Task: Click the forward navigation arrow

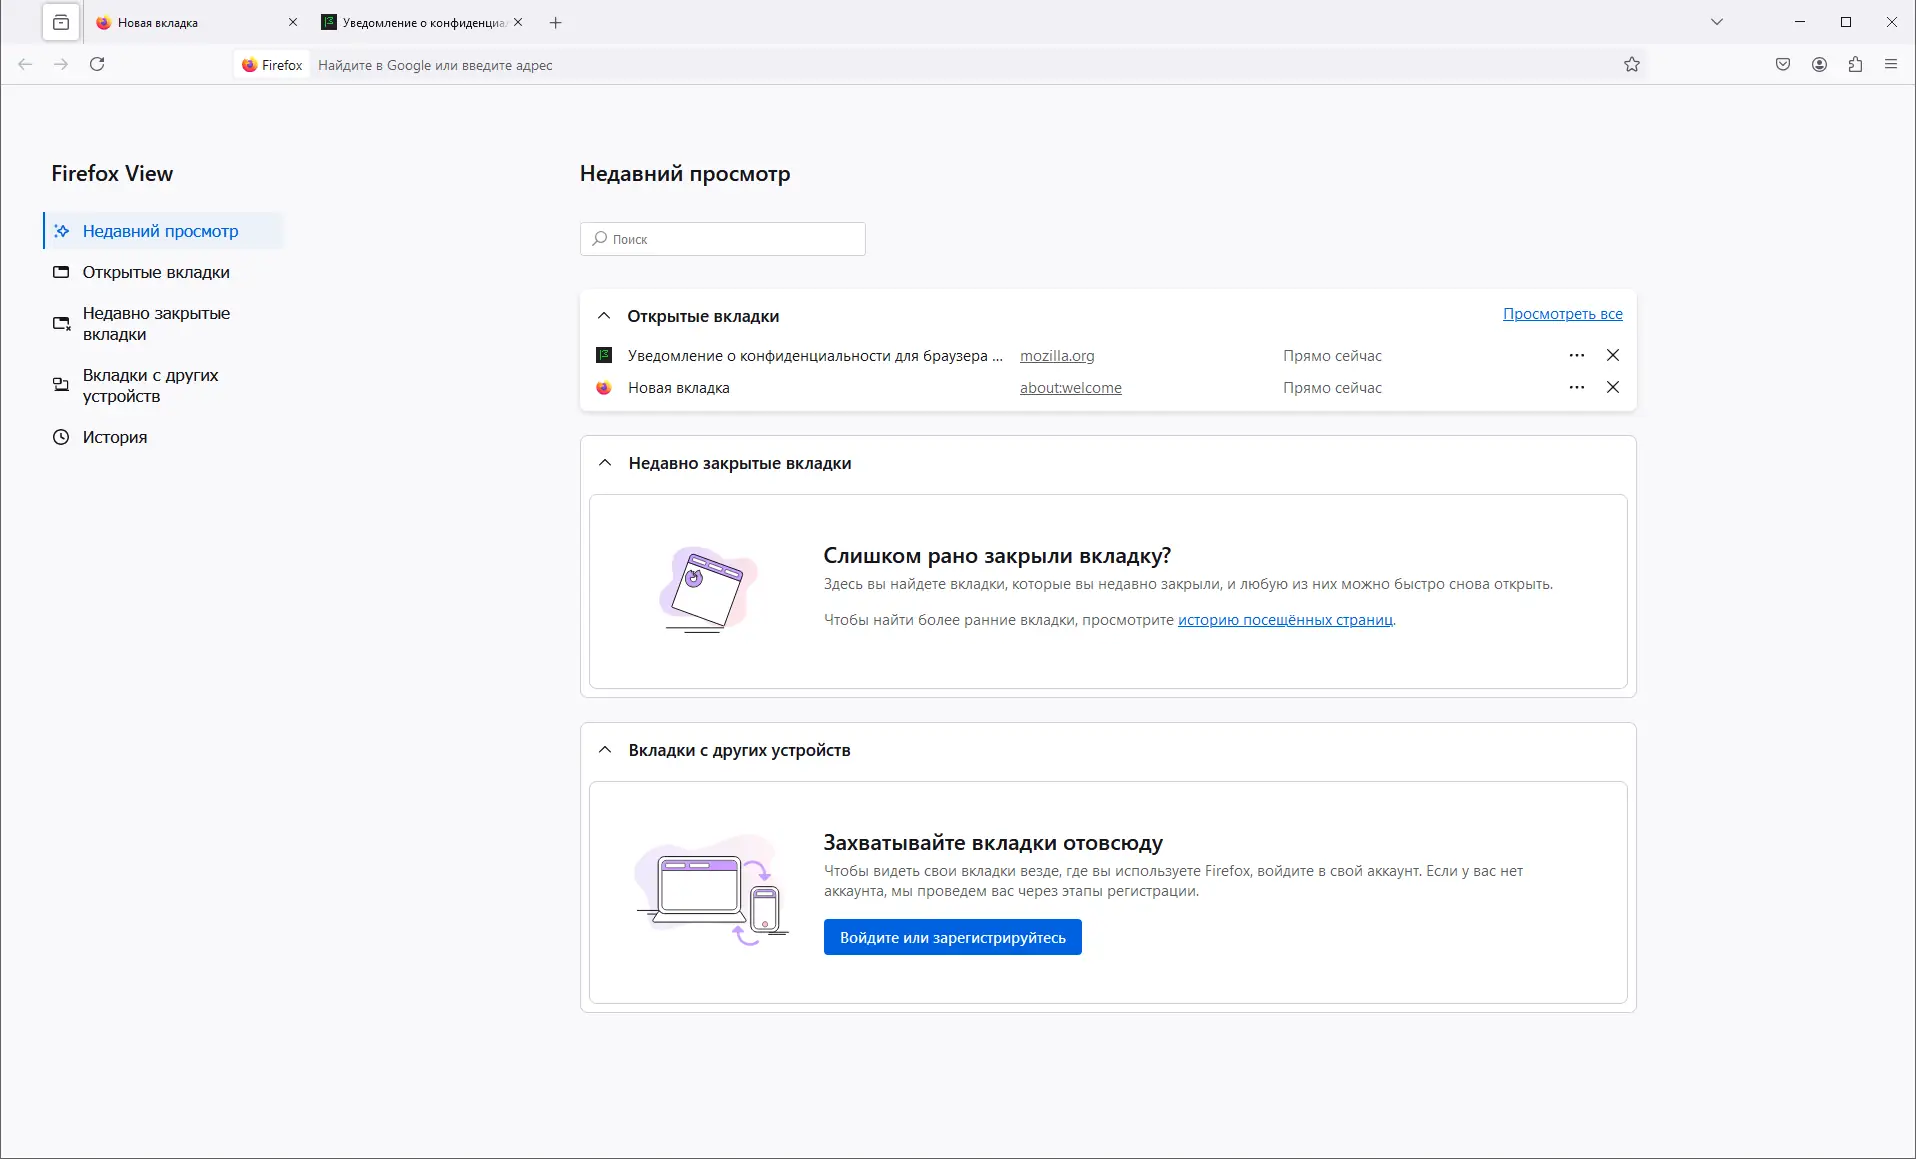Action: coord(61,64)
